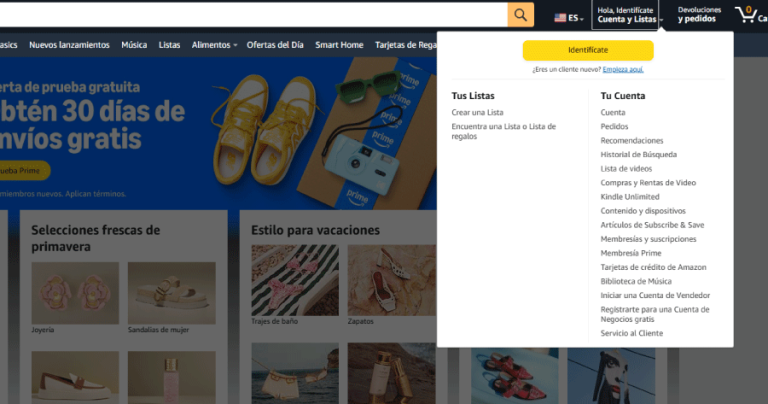Open Devoluciones y pedidos
The image size is (768, 404).
(699, 15)
